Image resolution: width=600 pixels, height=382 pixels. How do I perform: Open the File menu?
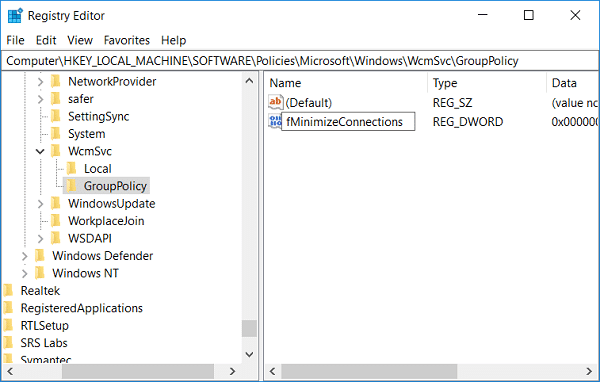click(15, 40)
